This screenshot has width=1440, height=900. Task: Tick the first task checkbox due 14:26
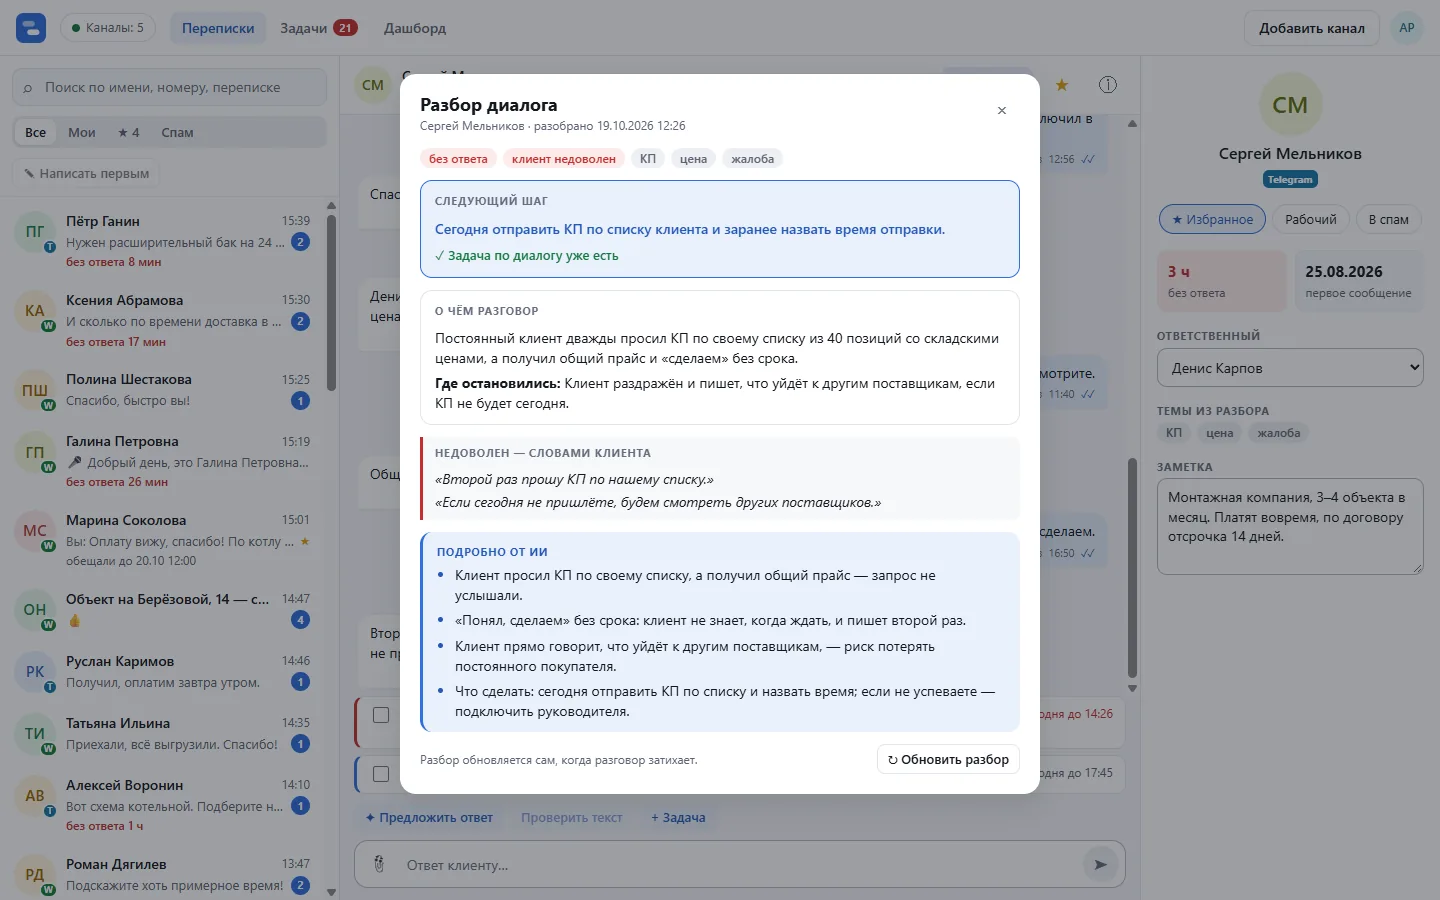click(x=381, y=715)
